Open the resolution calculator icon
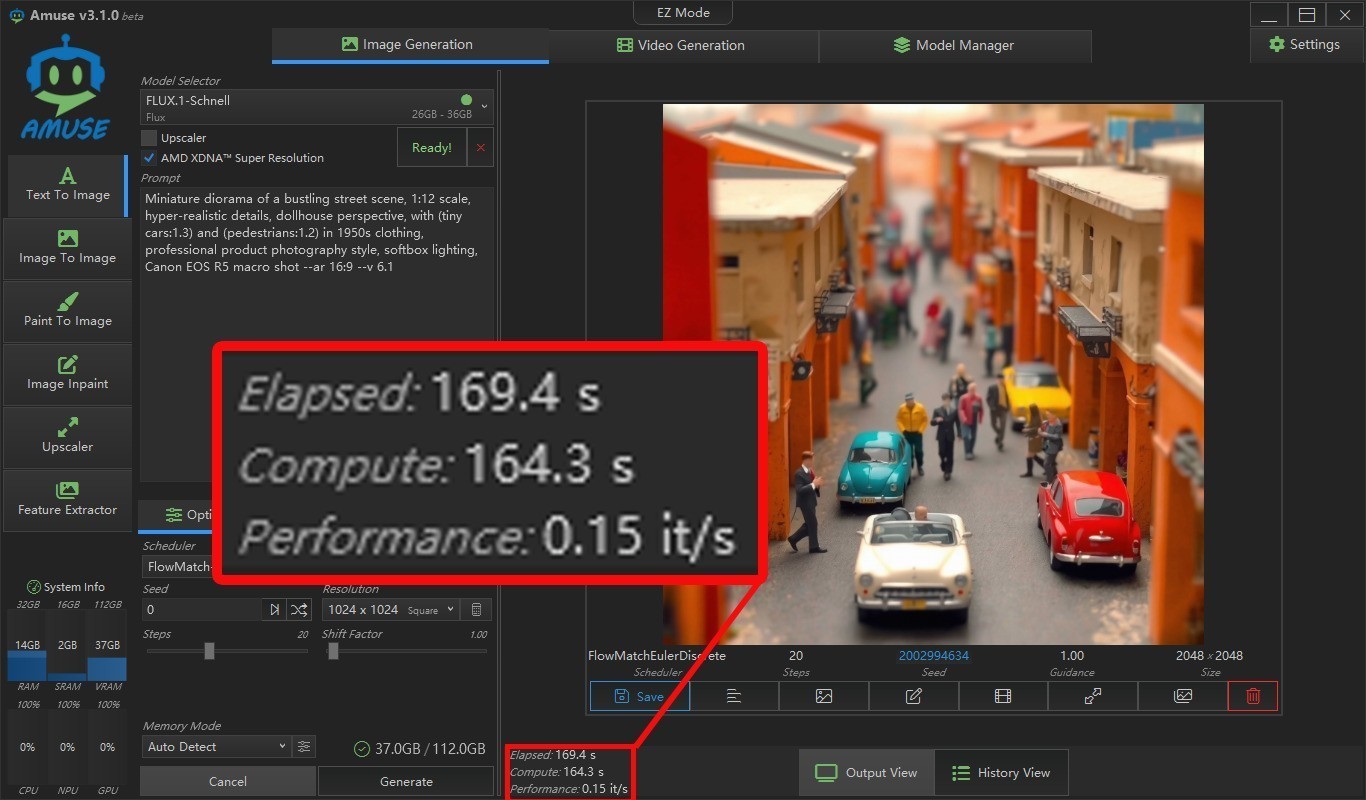This screenshot has height=800, width=1366. tap(477, 610)
